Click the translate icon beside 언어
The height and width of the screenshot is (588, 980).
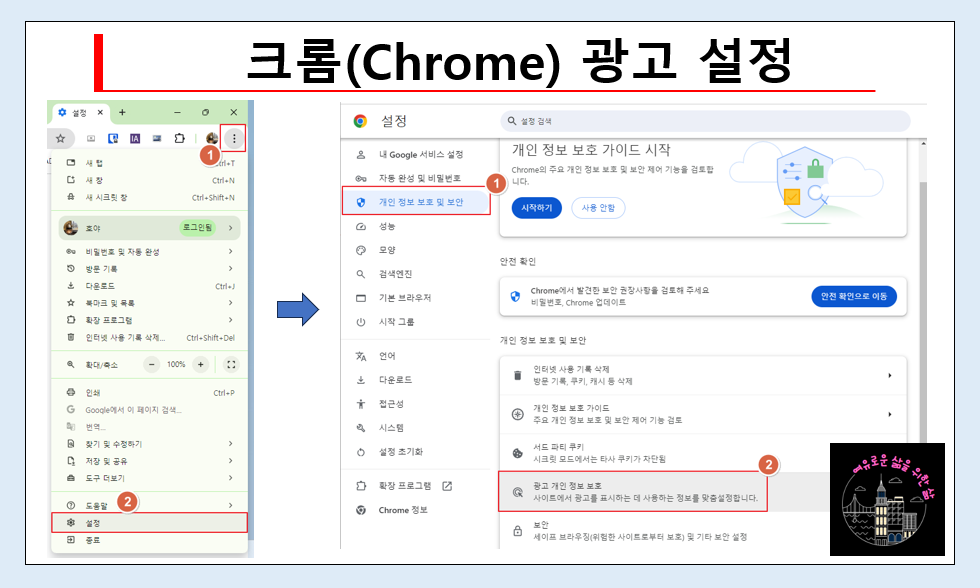pos(361,356)
